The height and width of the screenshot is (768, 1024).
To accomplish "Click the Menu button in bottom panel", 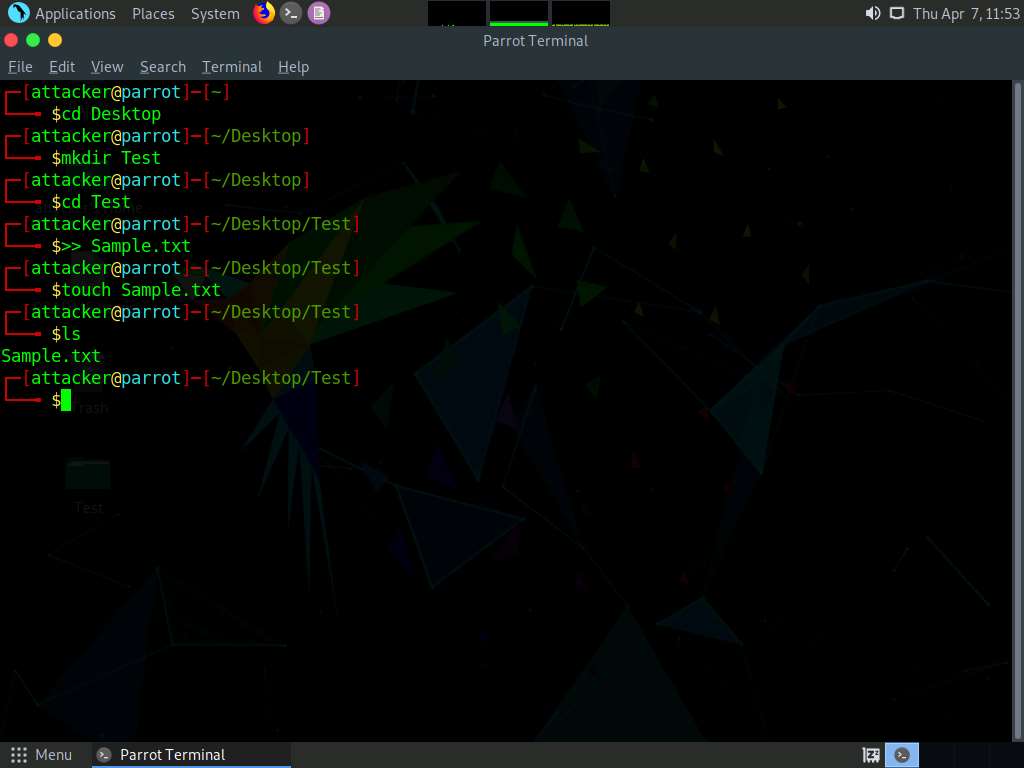I will pos(42,755).
